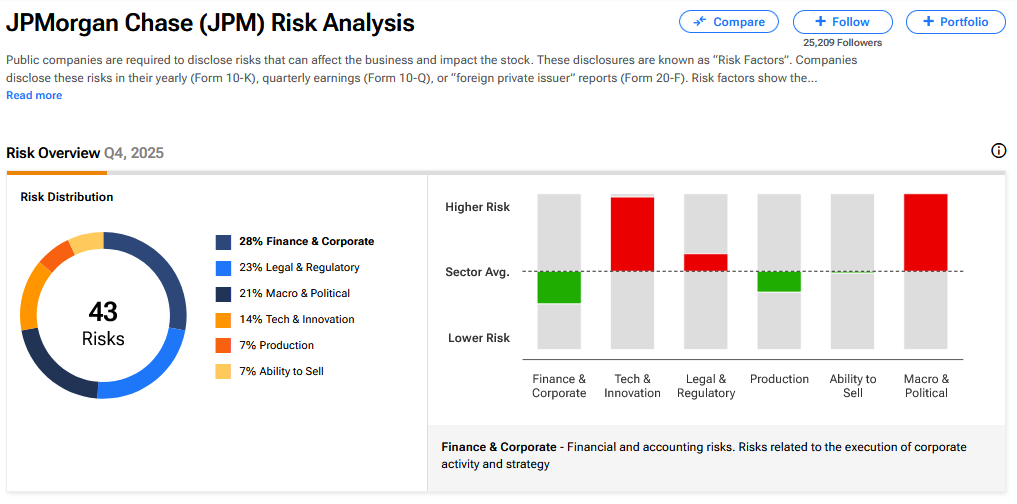Click the Macro & Political red bar

click(x=925, y=232)
